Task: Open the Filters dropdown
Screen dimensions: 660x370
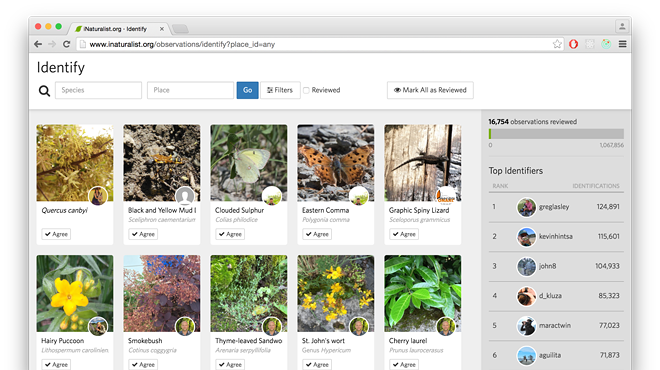Action: click(x=280, y=90)
